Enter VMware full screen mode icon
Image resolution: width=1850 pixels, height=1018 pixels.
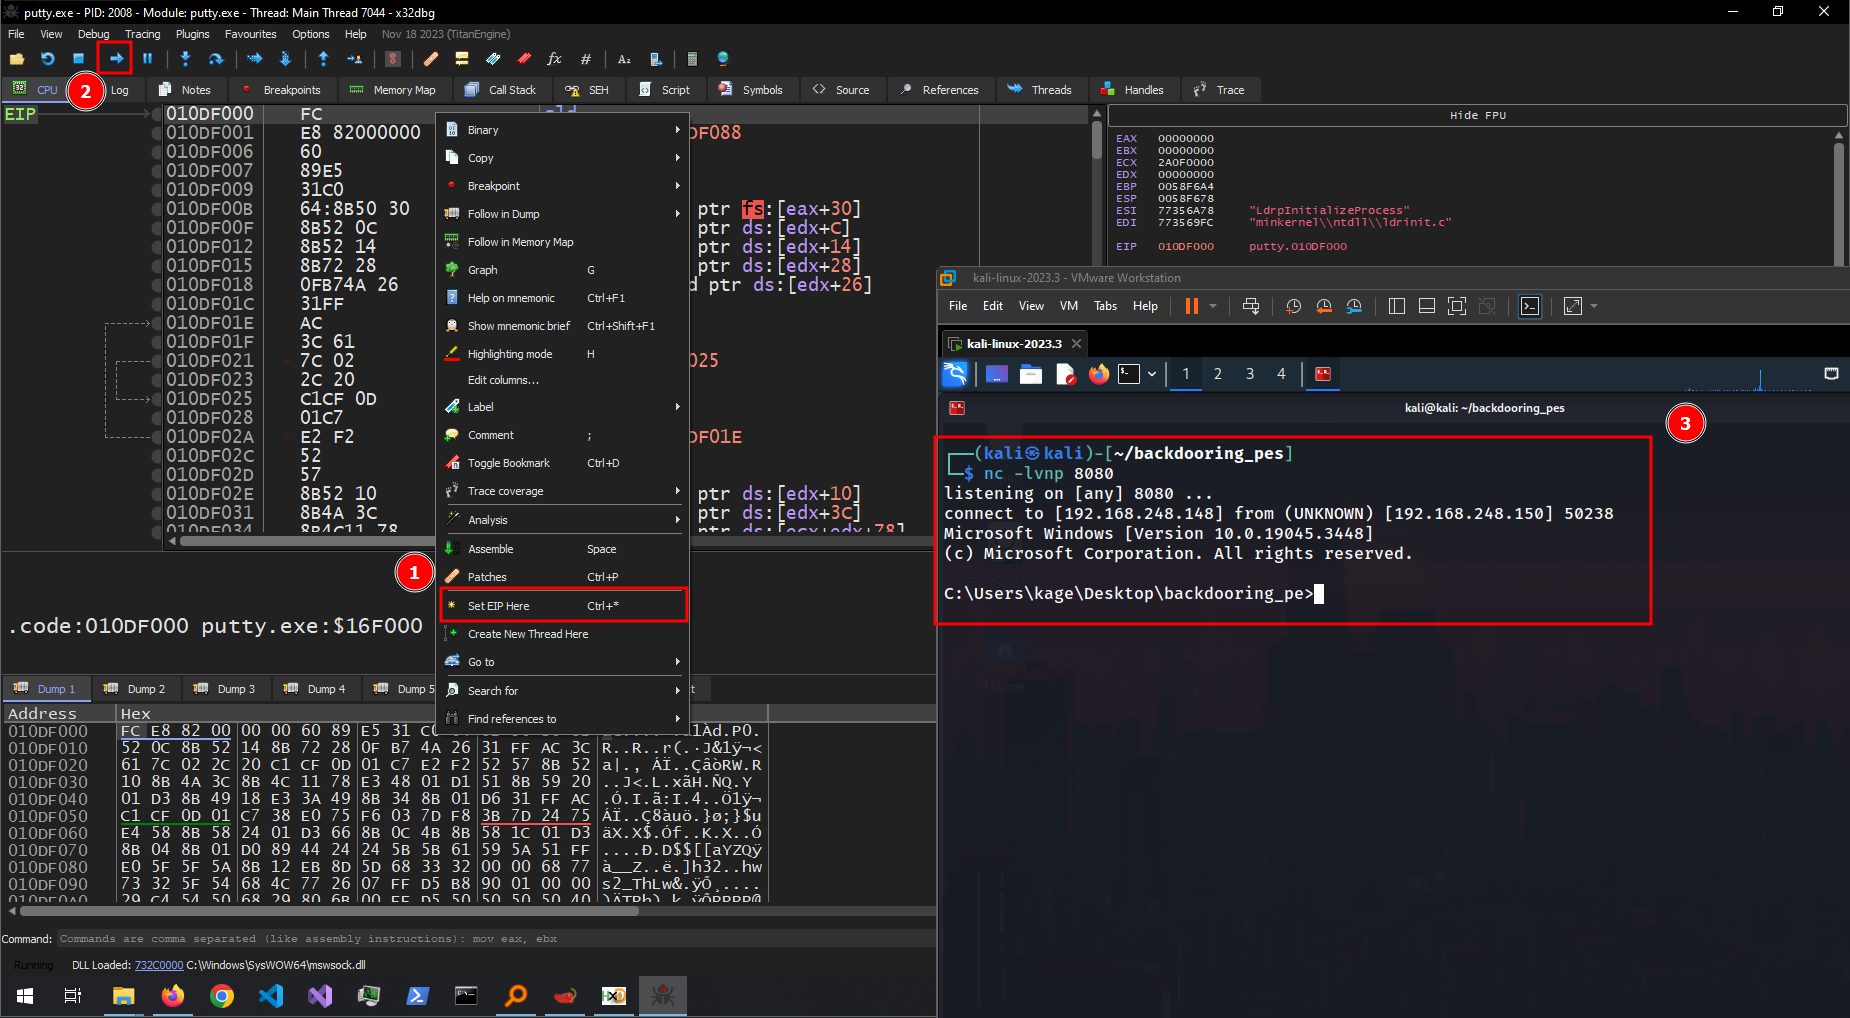(x=1457, y=306)
